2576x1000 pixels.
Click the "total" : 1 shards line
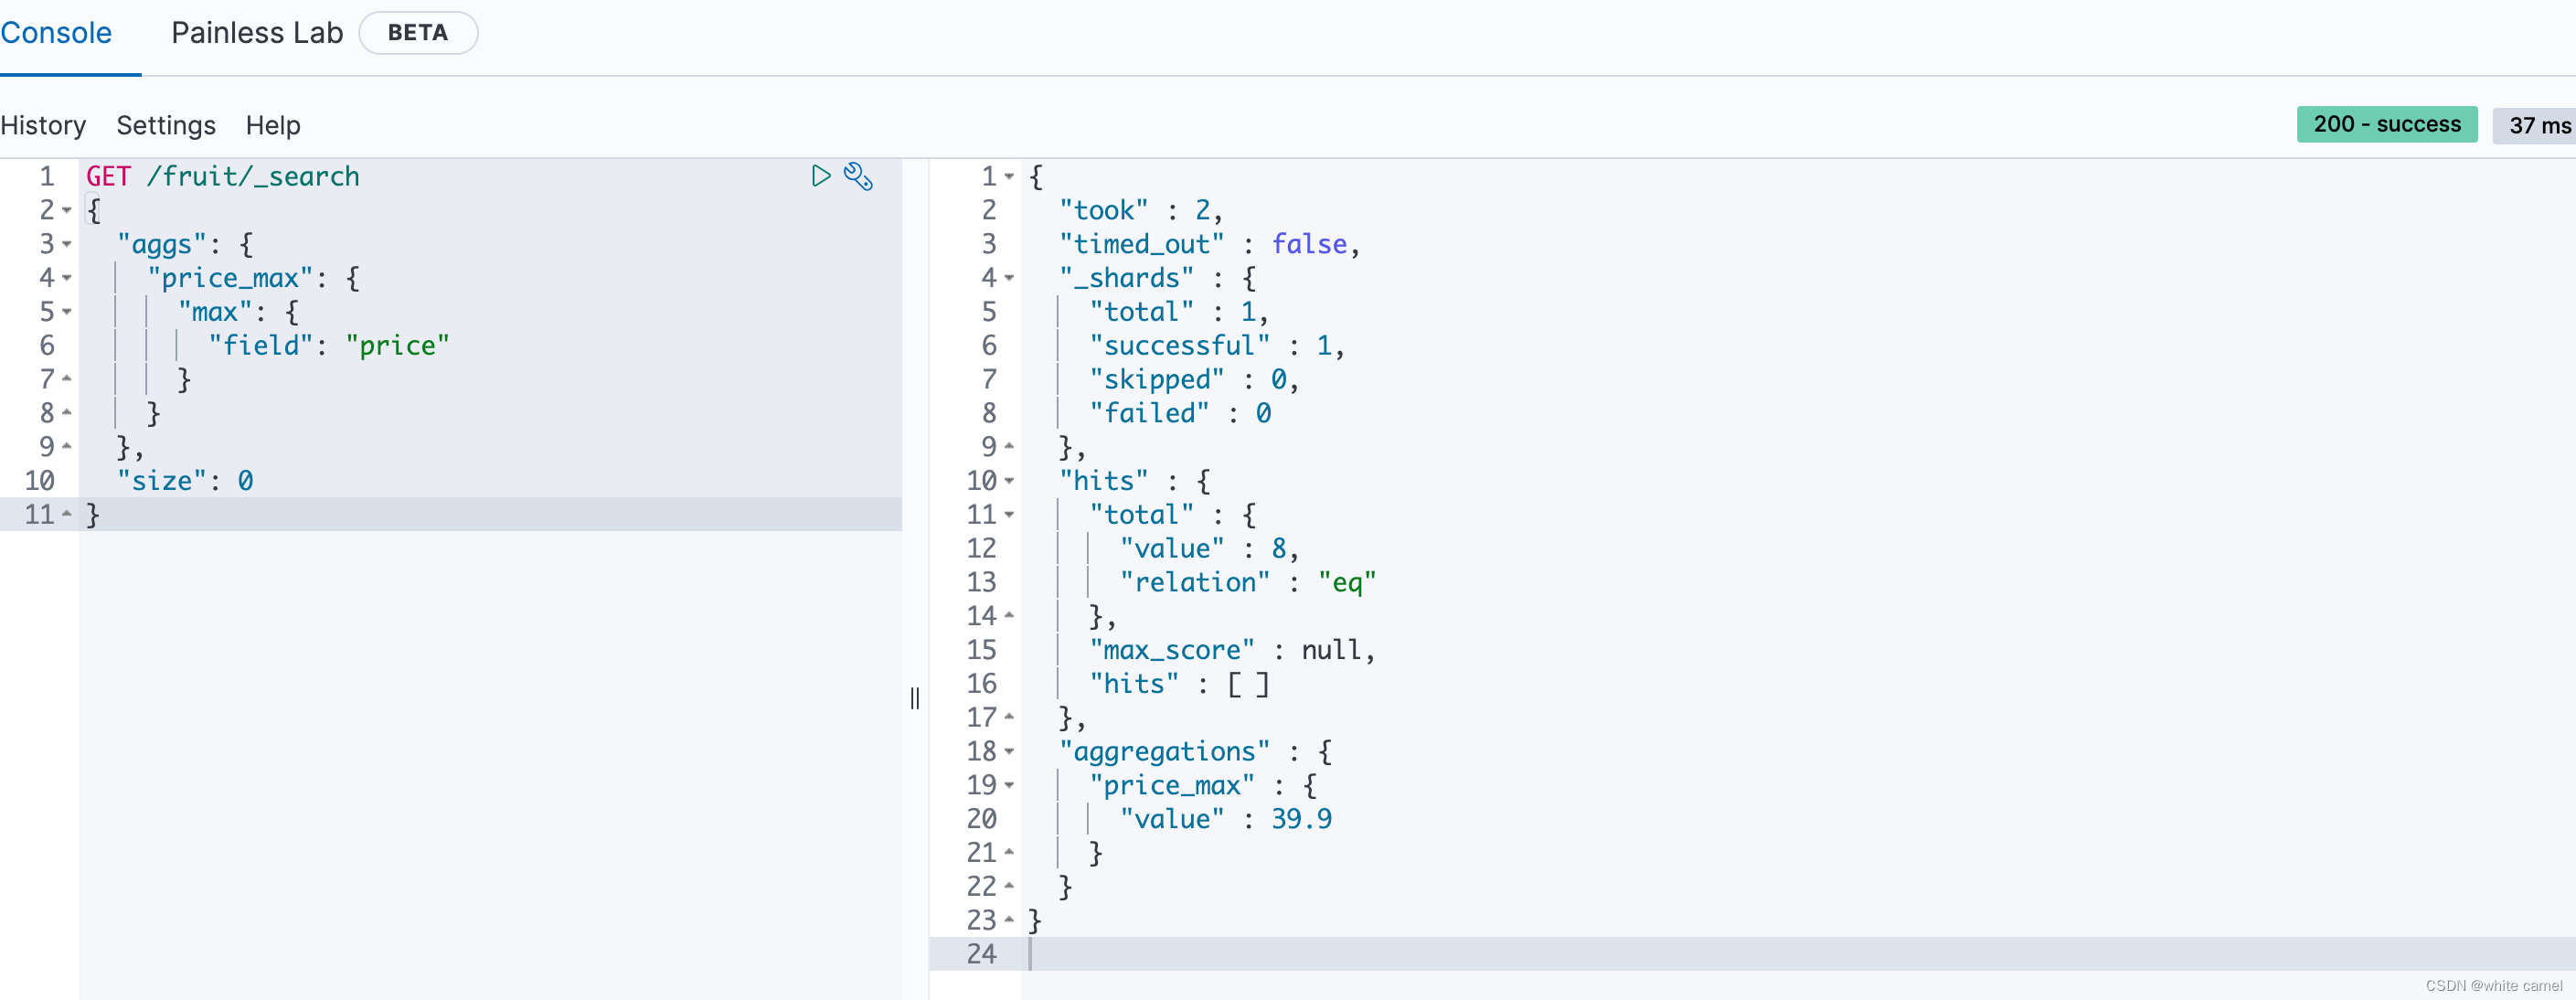coord(1180,312)
